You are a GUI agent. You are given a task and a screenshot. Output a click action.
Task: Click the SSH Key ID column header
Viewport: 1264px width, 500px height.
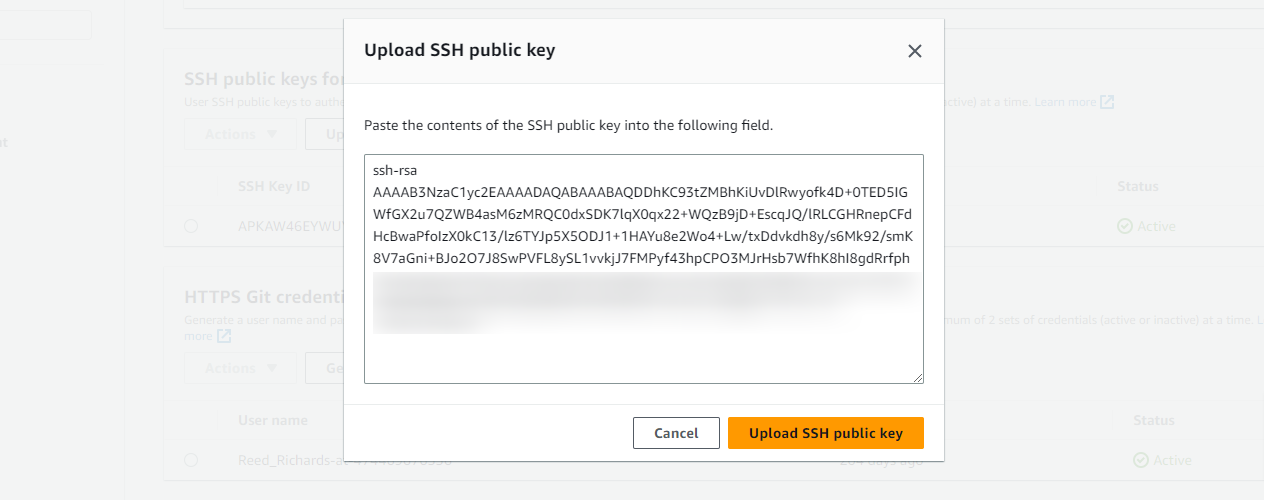tap(274, 186)
